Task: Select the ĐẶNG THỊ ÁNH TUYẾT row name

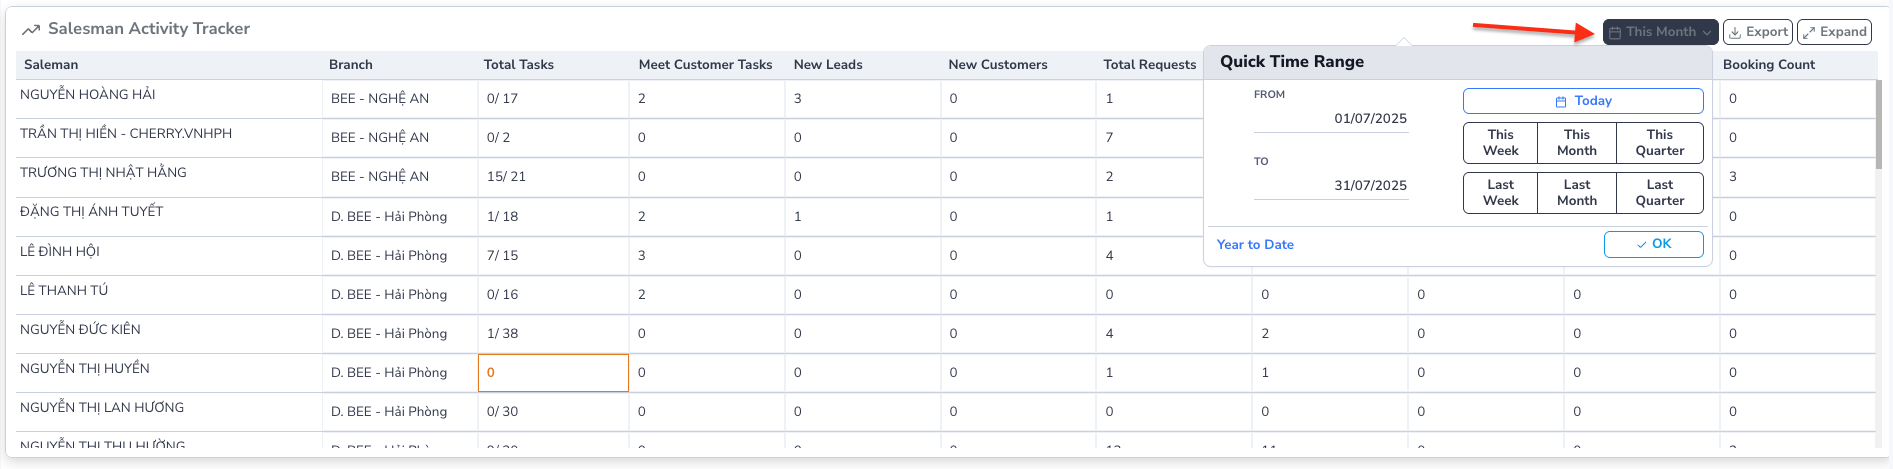Action: tap(91, 211)
